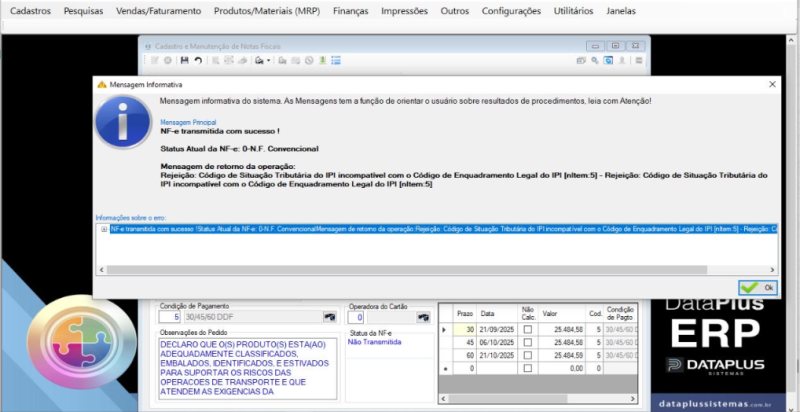Click the Operadora do Cartão code field
Viewport: 800px width, 412px height.
pos(356,317)
